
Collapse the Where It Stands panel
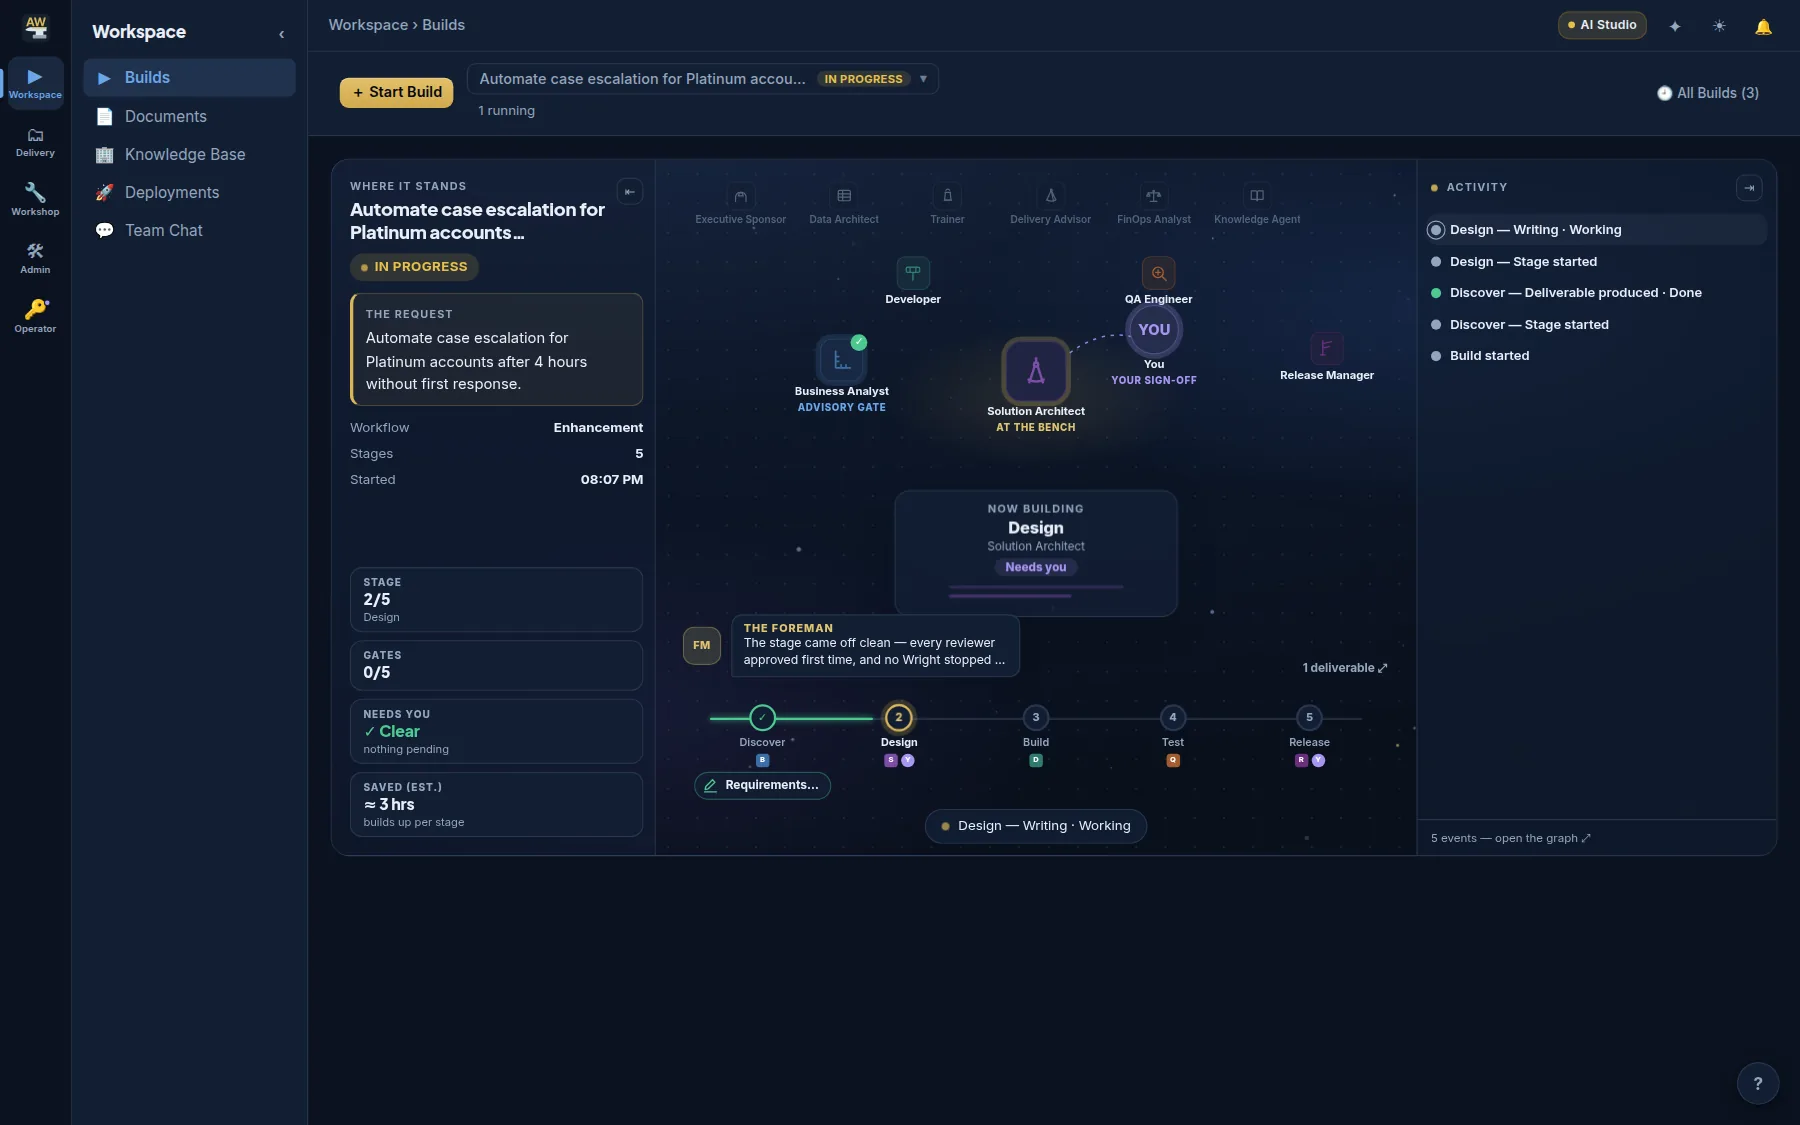pos(630,192)
